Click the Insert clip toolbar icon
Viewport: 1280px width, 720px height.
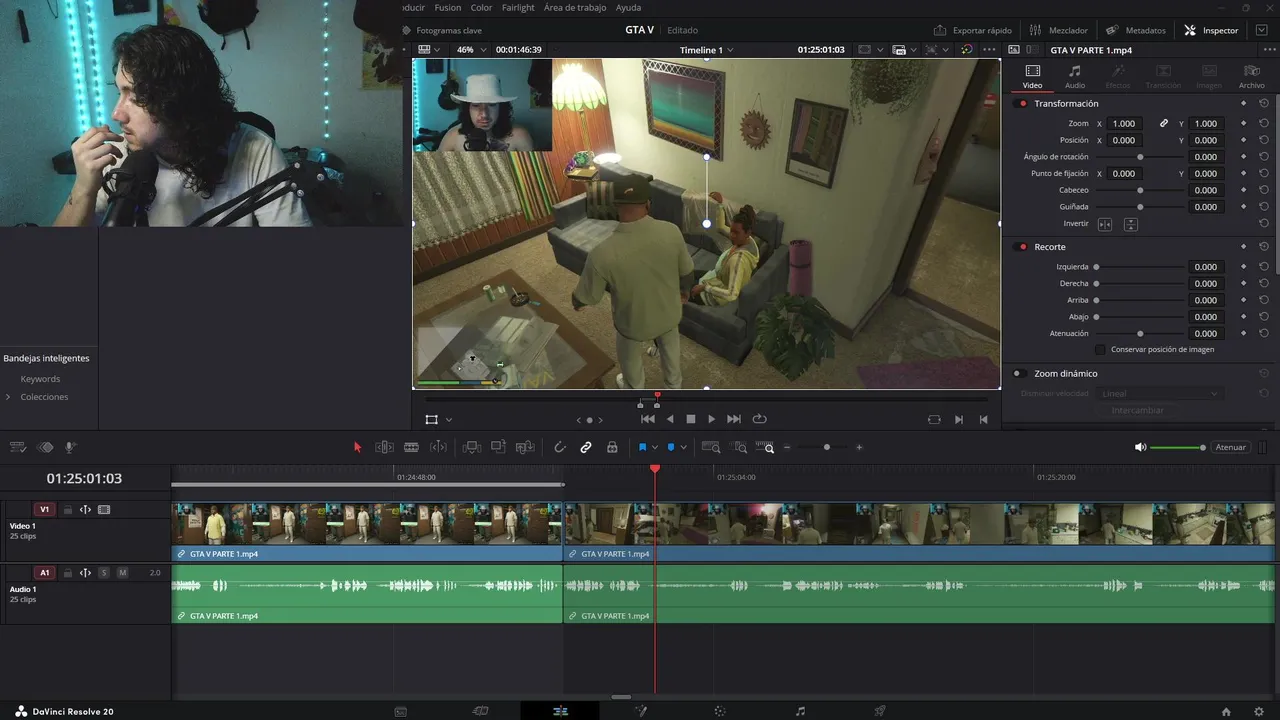pos(471,447)
